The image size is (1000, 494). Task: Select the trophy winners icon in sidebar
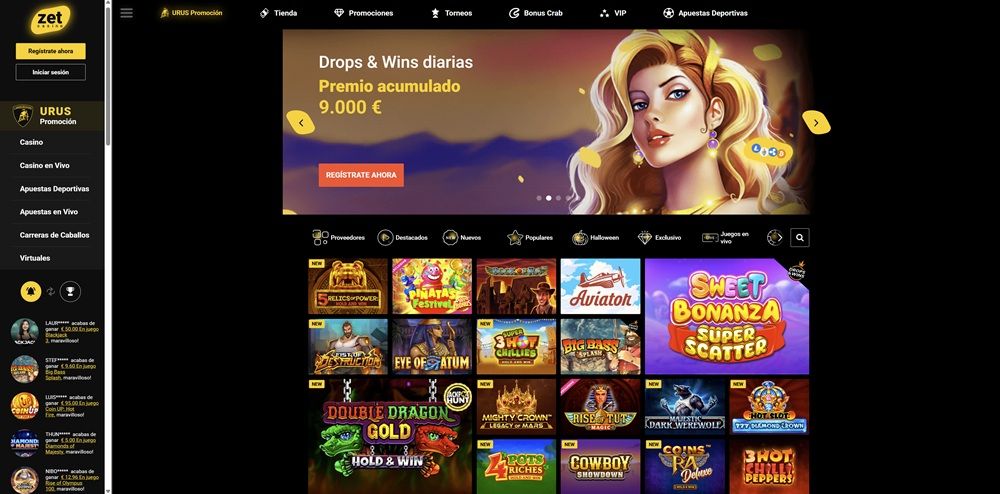[x=70, y=291]
